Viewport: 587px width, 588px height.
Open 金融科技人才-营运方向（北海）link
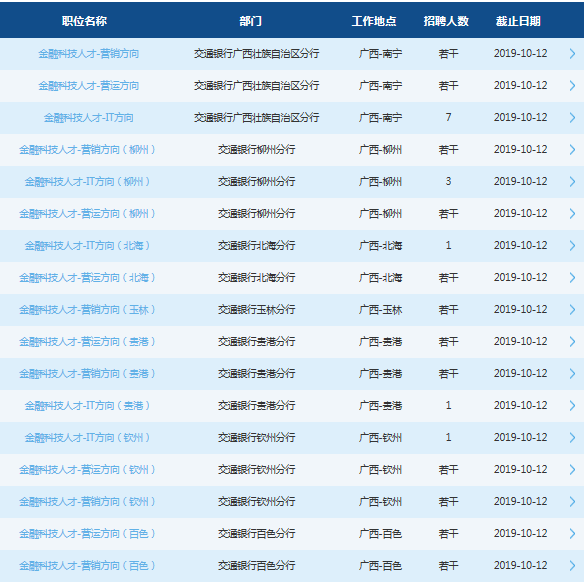(87, 278)
